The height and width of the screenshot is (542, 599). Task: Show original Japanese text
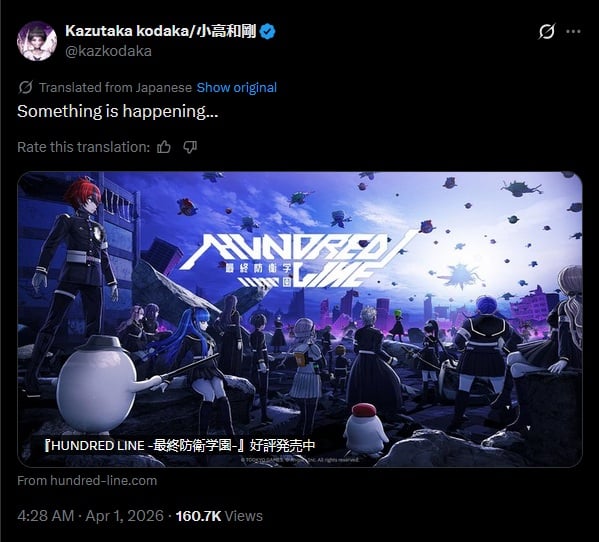tap(236, 87)
